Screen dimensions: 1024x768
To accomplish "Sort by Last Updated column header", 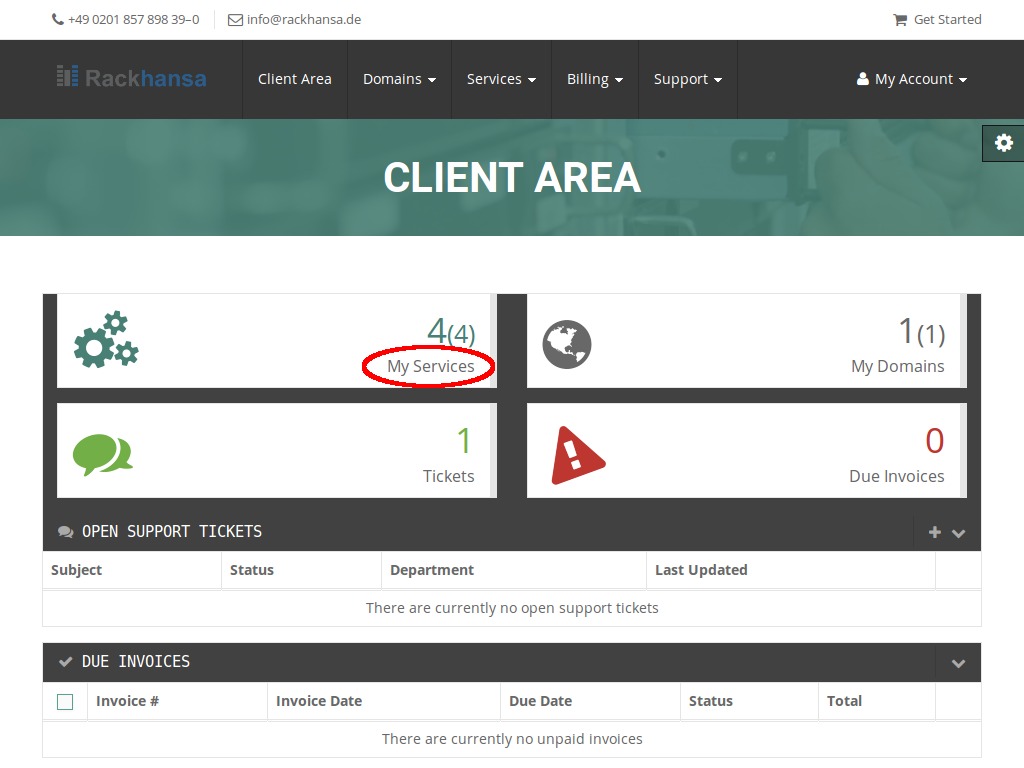I will point(701,570).
